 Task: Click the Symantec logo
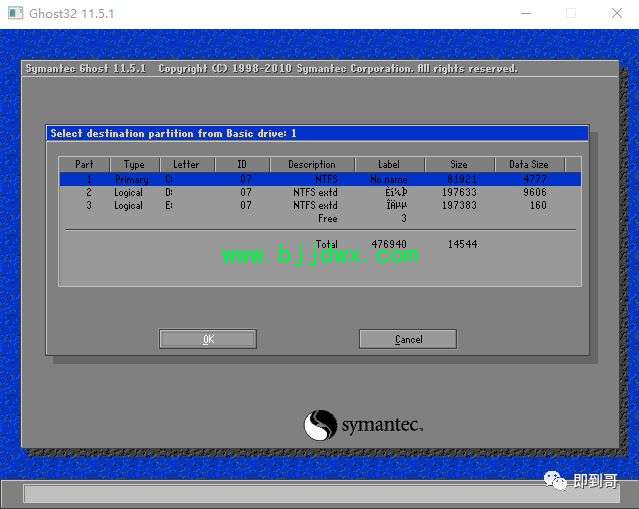364,425
